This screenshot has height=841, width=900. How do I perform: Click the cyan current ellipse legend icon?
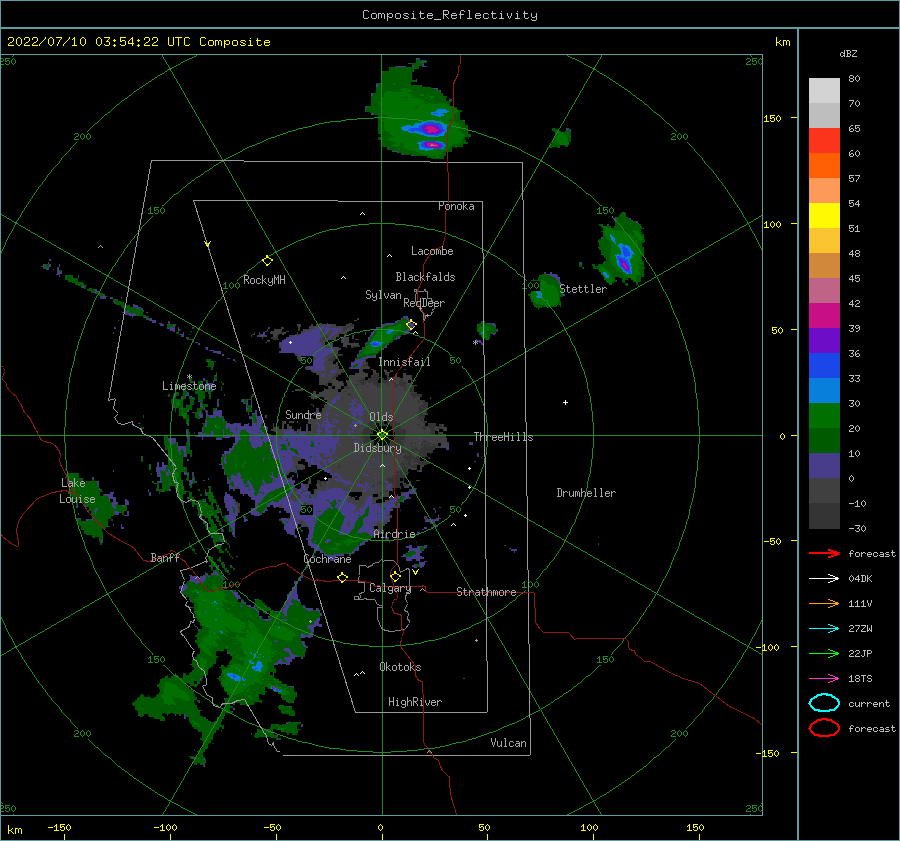(x=824, y=703)
